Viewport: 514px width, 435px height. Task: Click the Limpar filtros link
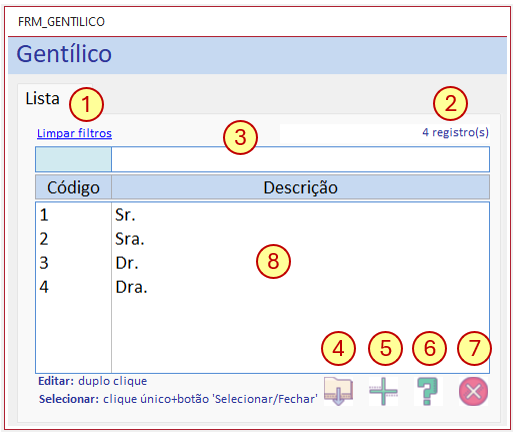pos(74,133)
